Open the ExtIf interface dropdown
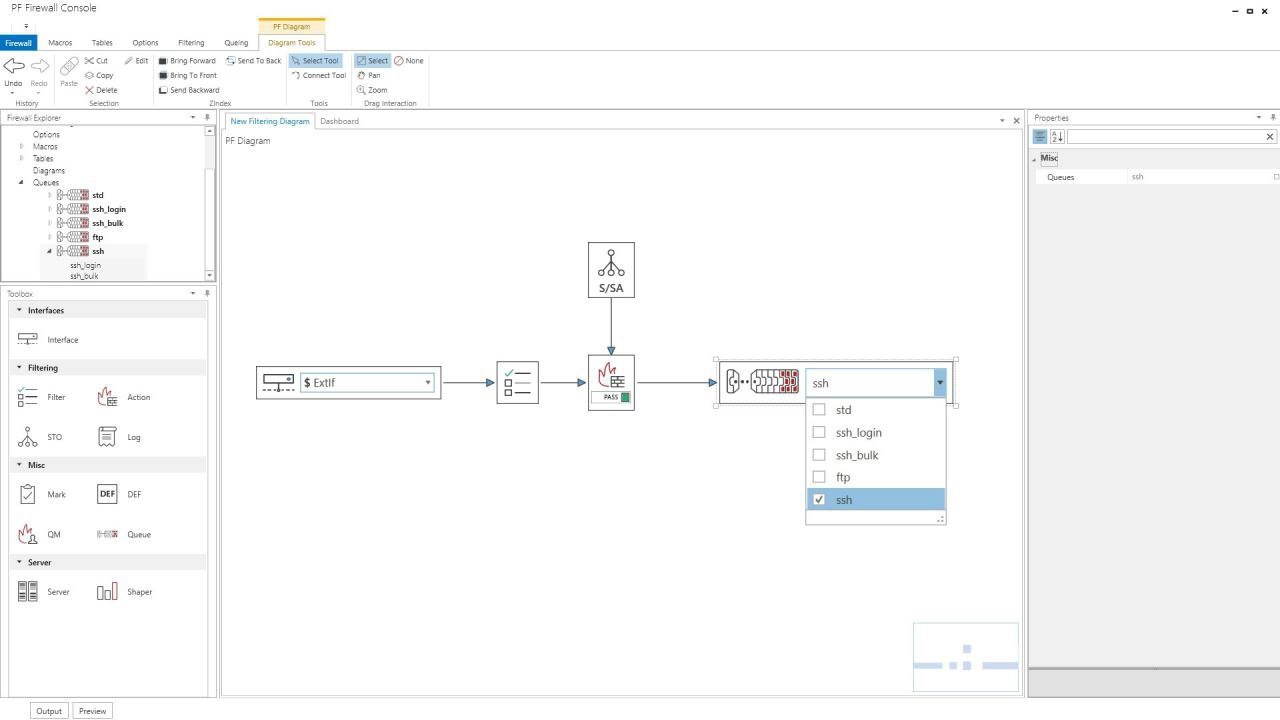Image resolution: width=1280 pixels, height=720 pixels. (428, 383)
